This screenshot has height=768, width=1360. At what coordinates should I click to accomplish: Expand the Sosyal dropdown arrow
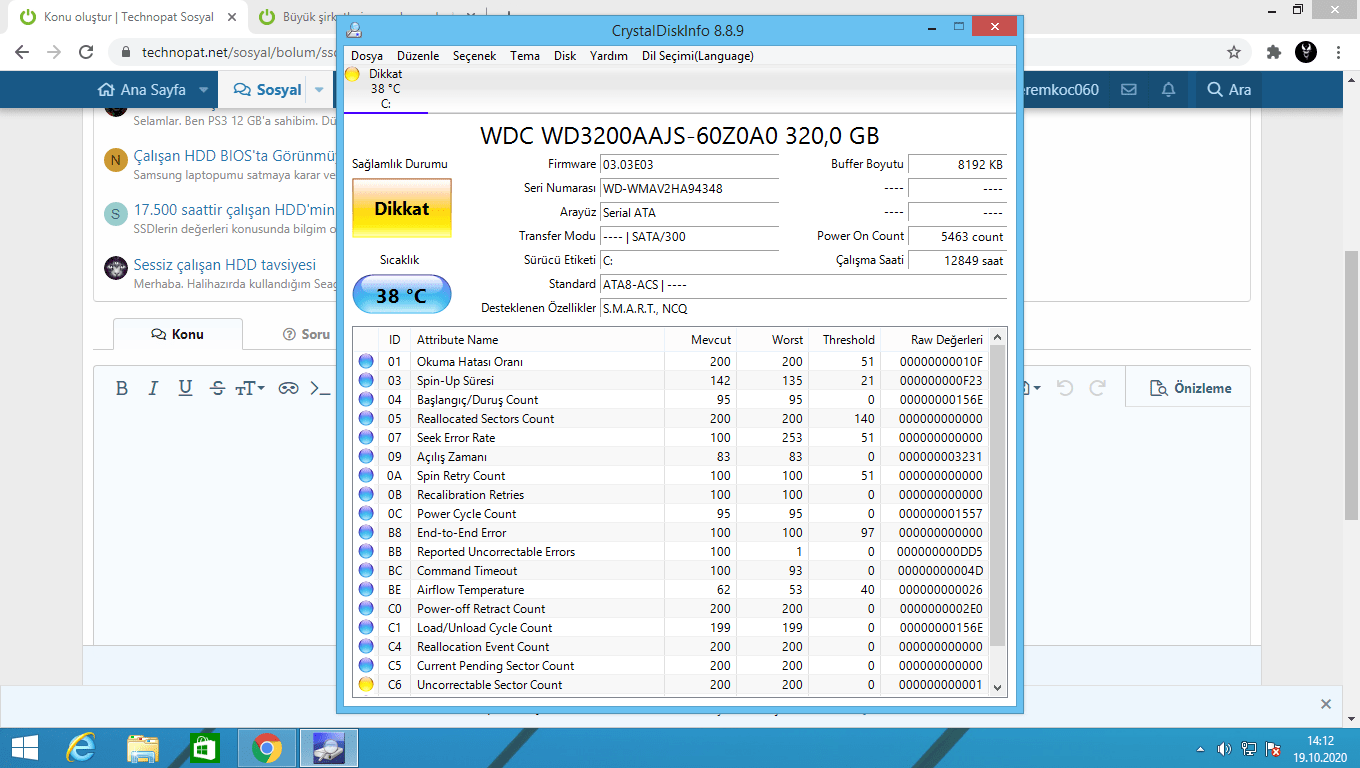pyautogui.click(x=319, y=90)
